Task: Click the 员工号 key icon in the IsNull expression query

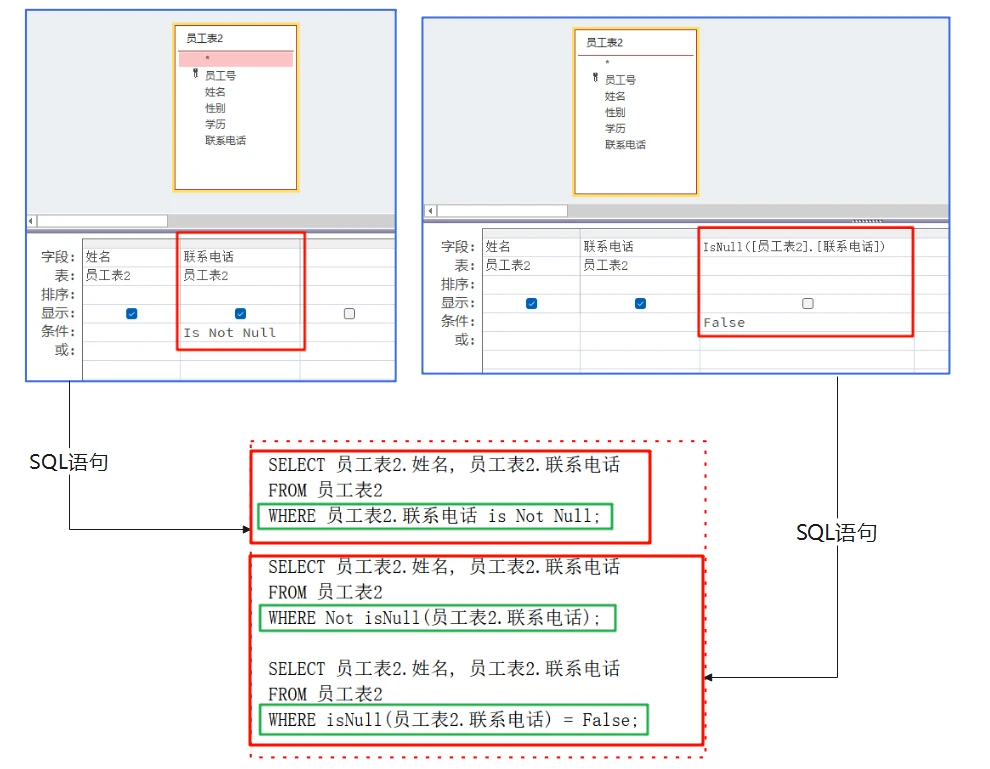Action: [595, 78]
